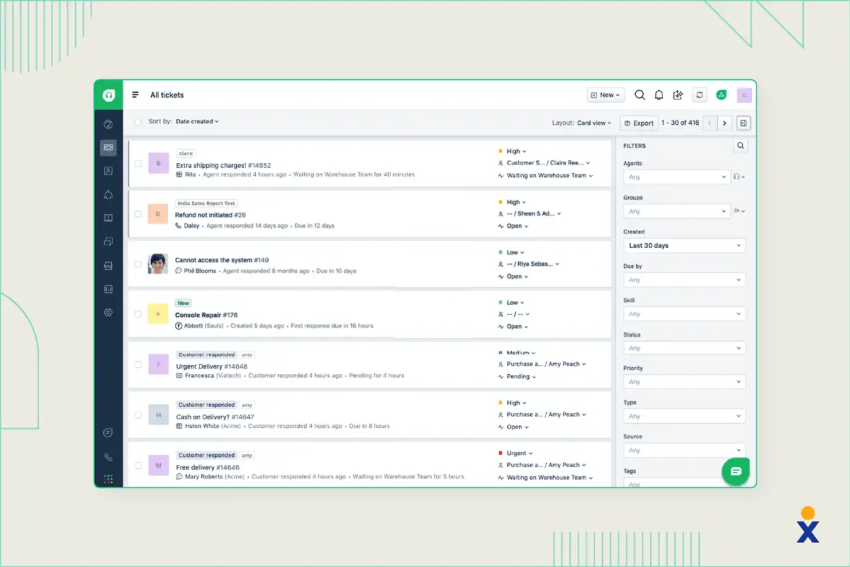Open the Agents filter dropdown
This screenshot has width=850, height=567.
676,177
